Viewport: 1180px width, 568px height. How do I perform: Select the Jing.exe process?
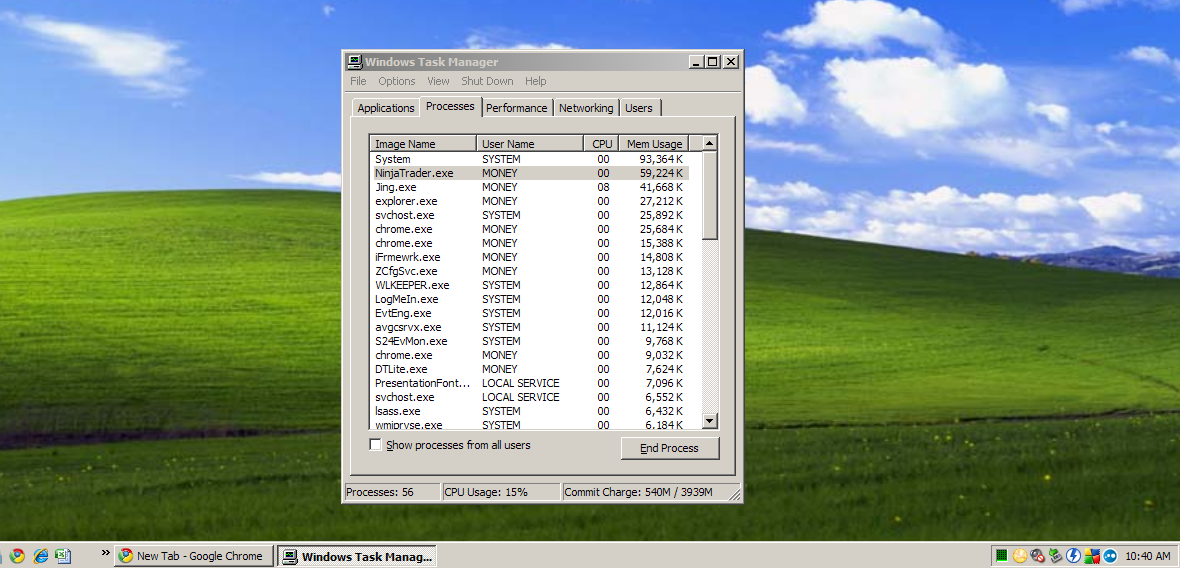[530, 187]
